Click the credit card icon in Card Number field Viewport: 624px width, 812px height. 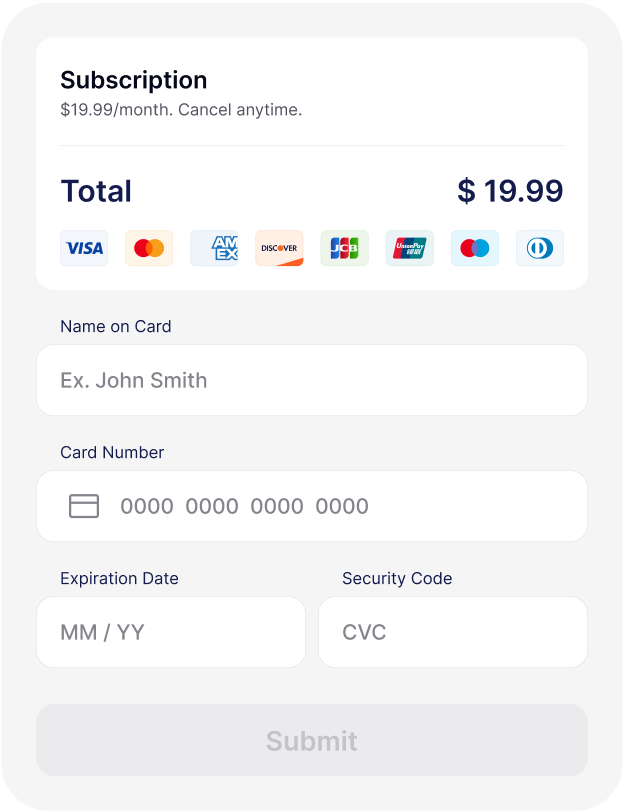pos(84,506)
